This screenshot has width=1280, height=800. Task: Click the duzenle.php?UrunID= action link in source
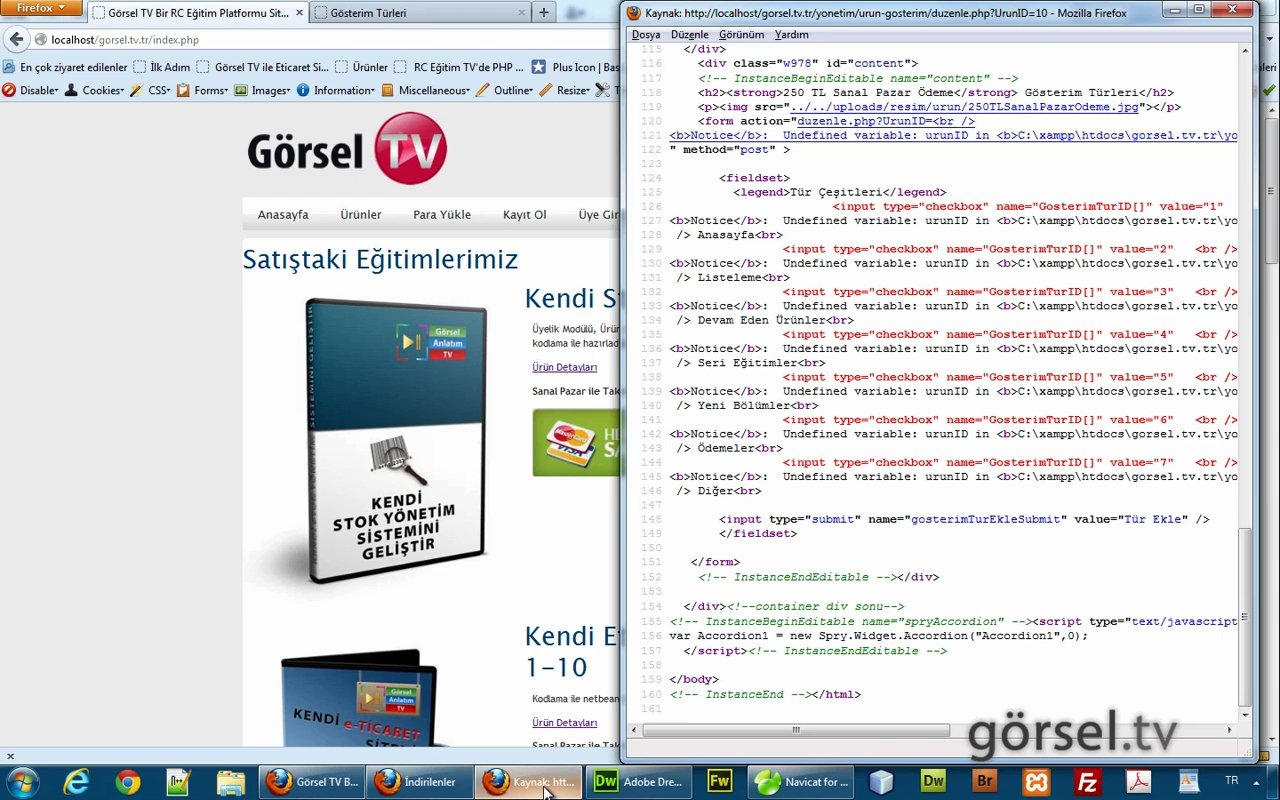point(886,121)
